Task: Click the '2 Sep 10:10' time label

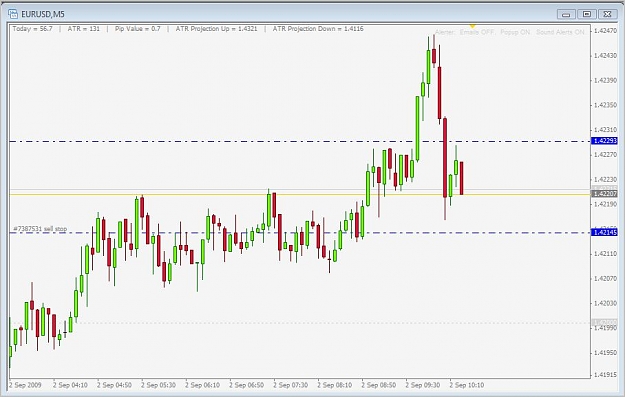Action: [467, 385]
